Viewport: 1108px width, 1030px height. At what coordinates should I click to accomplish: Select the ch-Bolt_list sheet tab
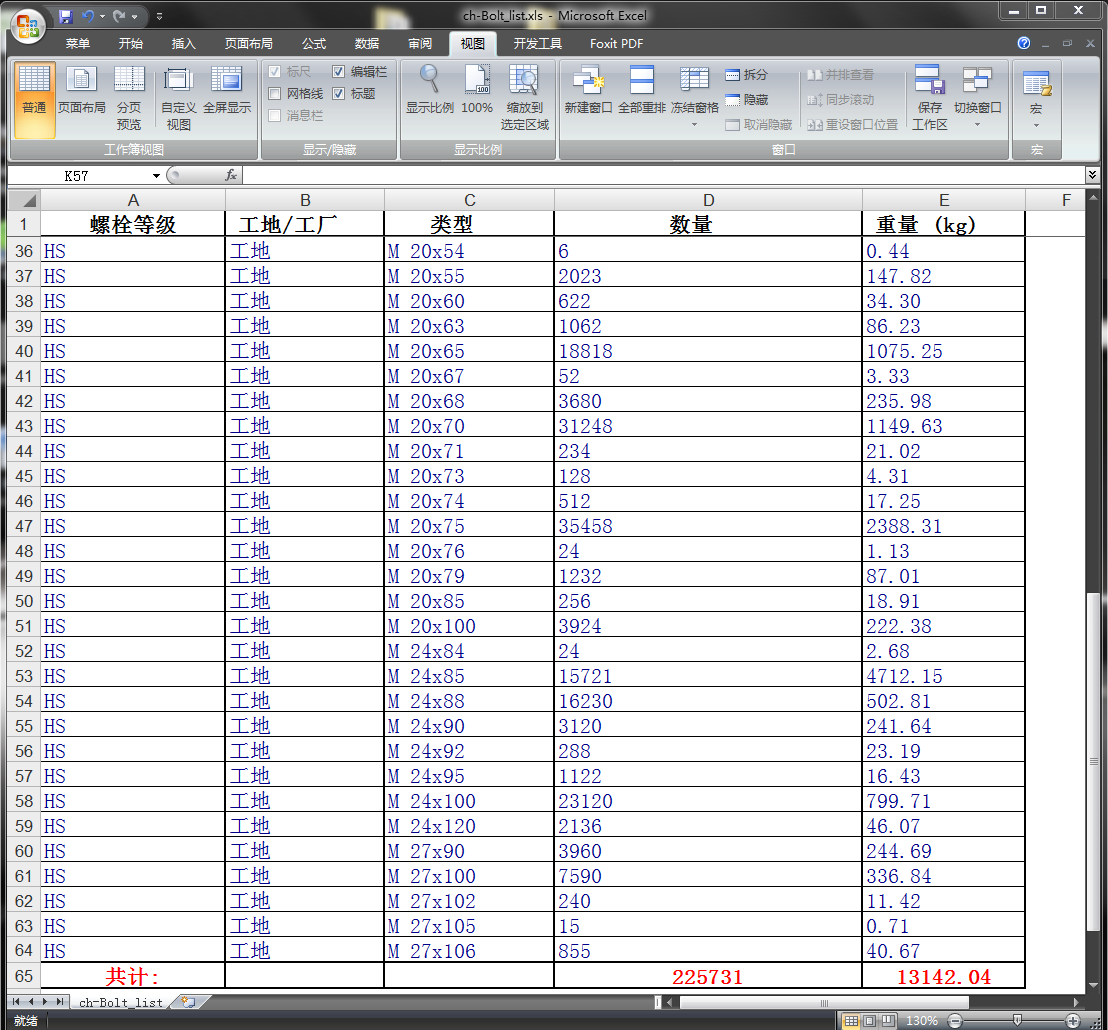point(120,1002)
